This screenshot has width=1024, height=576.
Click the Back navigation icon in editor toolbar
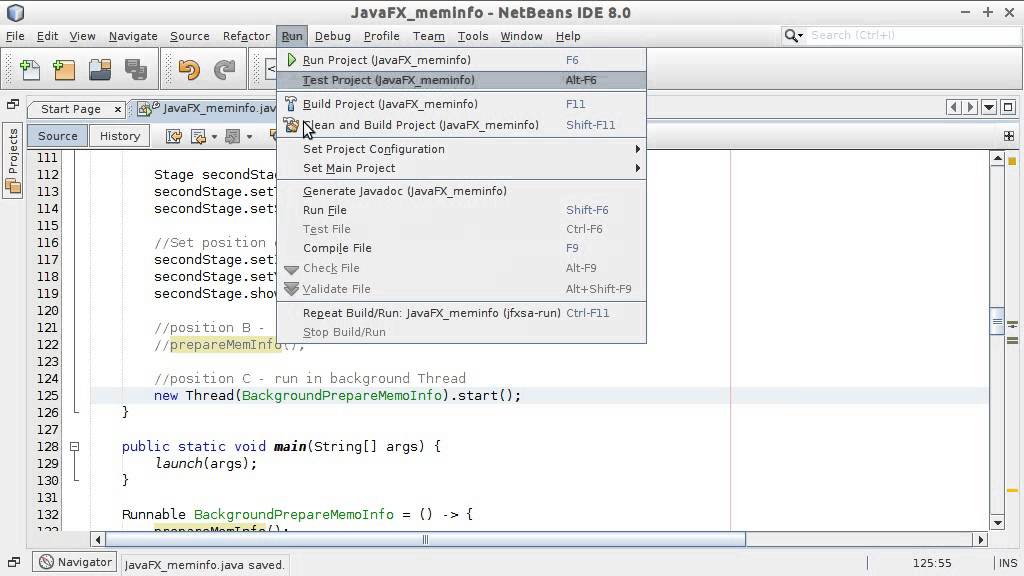[x=199, y=136]
